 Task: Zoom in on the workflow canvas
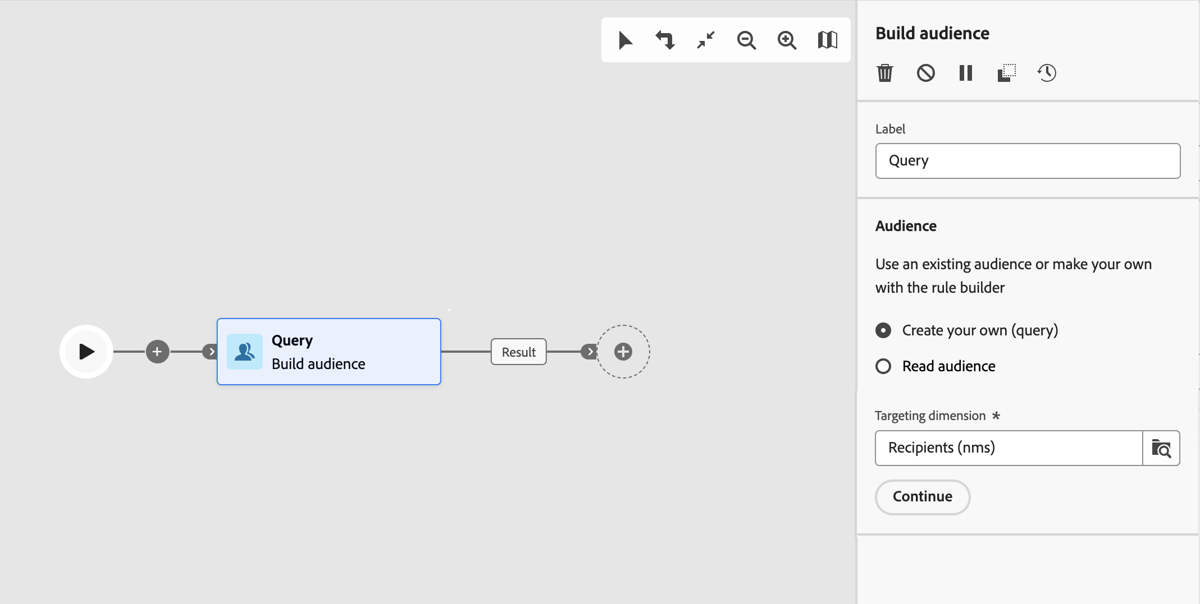click(786, 40)
